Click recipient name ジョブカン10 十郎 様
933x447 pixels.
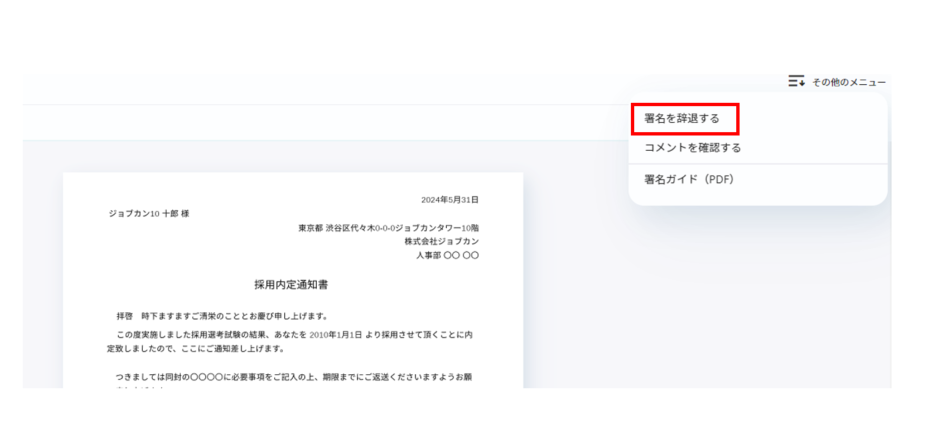(x=149, y=214)
